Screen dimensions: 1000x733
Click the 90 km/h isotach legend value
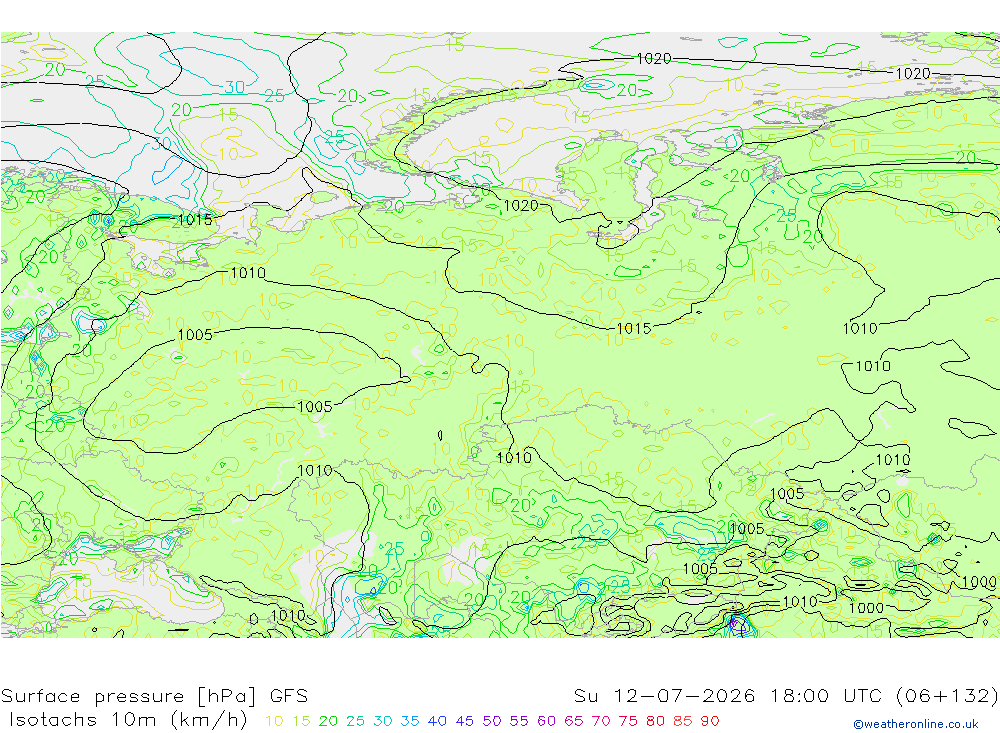[710, 721]
